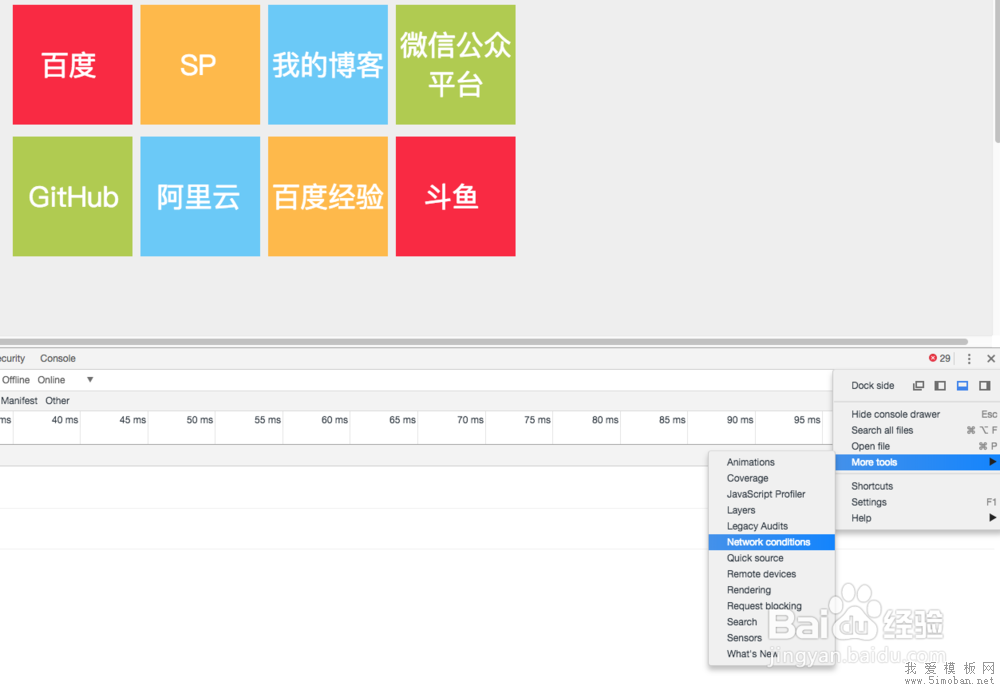This screenshot has width=1000, height=690.
Task: Open the 百度经验 tile
Action: click(328, 196)
